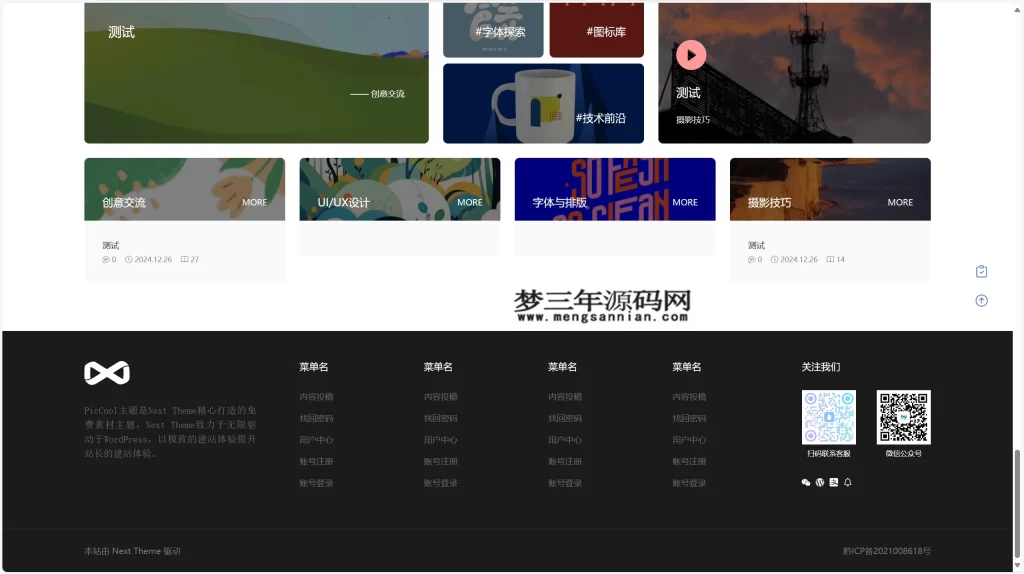The image size is (1024, 574).
Task: Click the views icon showing 14
Action: (830, 260)
